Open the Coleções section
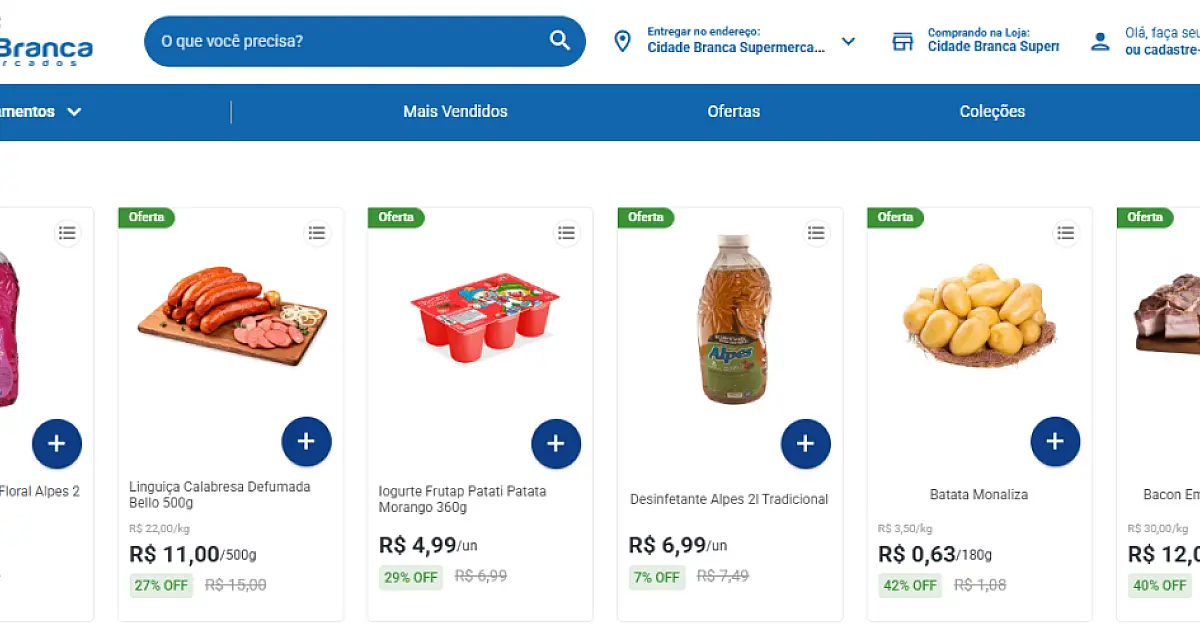The width and height of the screenshot is (1200, 630). pos(991,112)
